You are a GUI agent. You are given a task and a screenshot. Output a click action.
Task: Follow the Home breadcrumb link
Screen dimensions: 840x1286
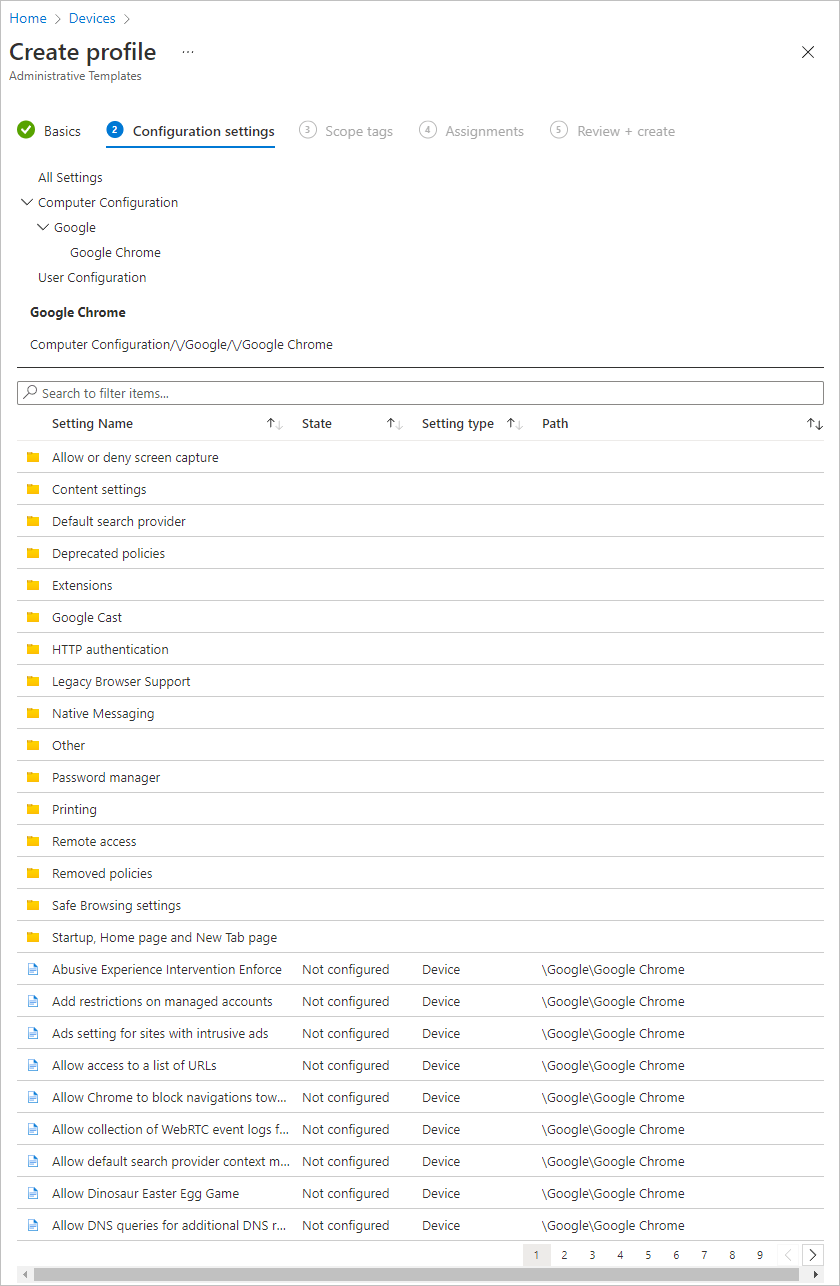(x=28, y=18)
